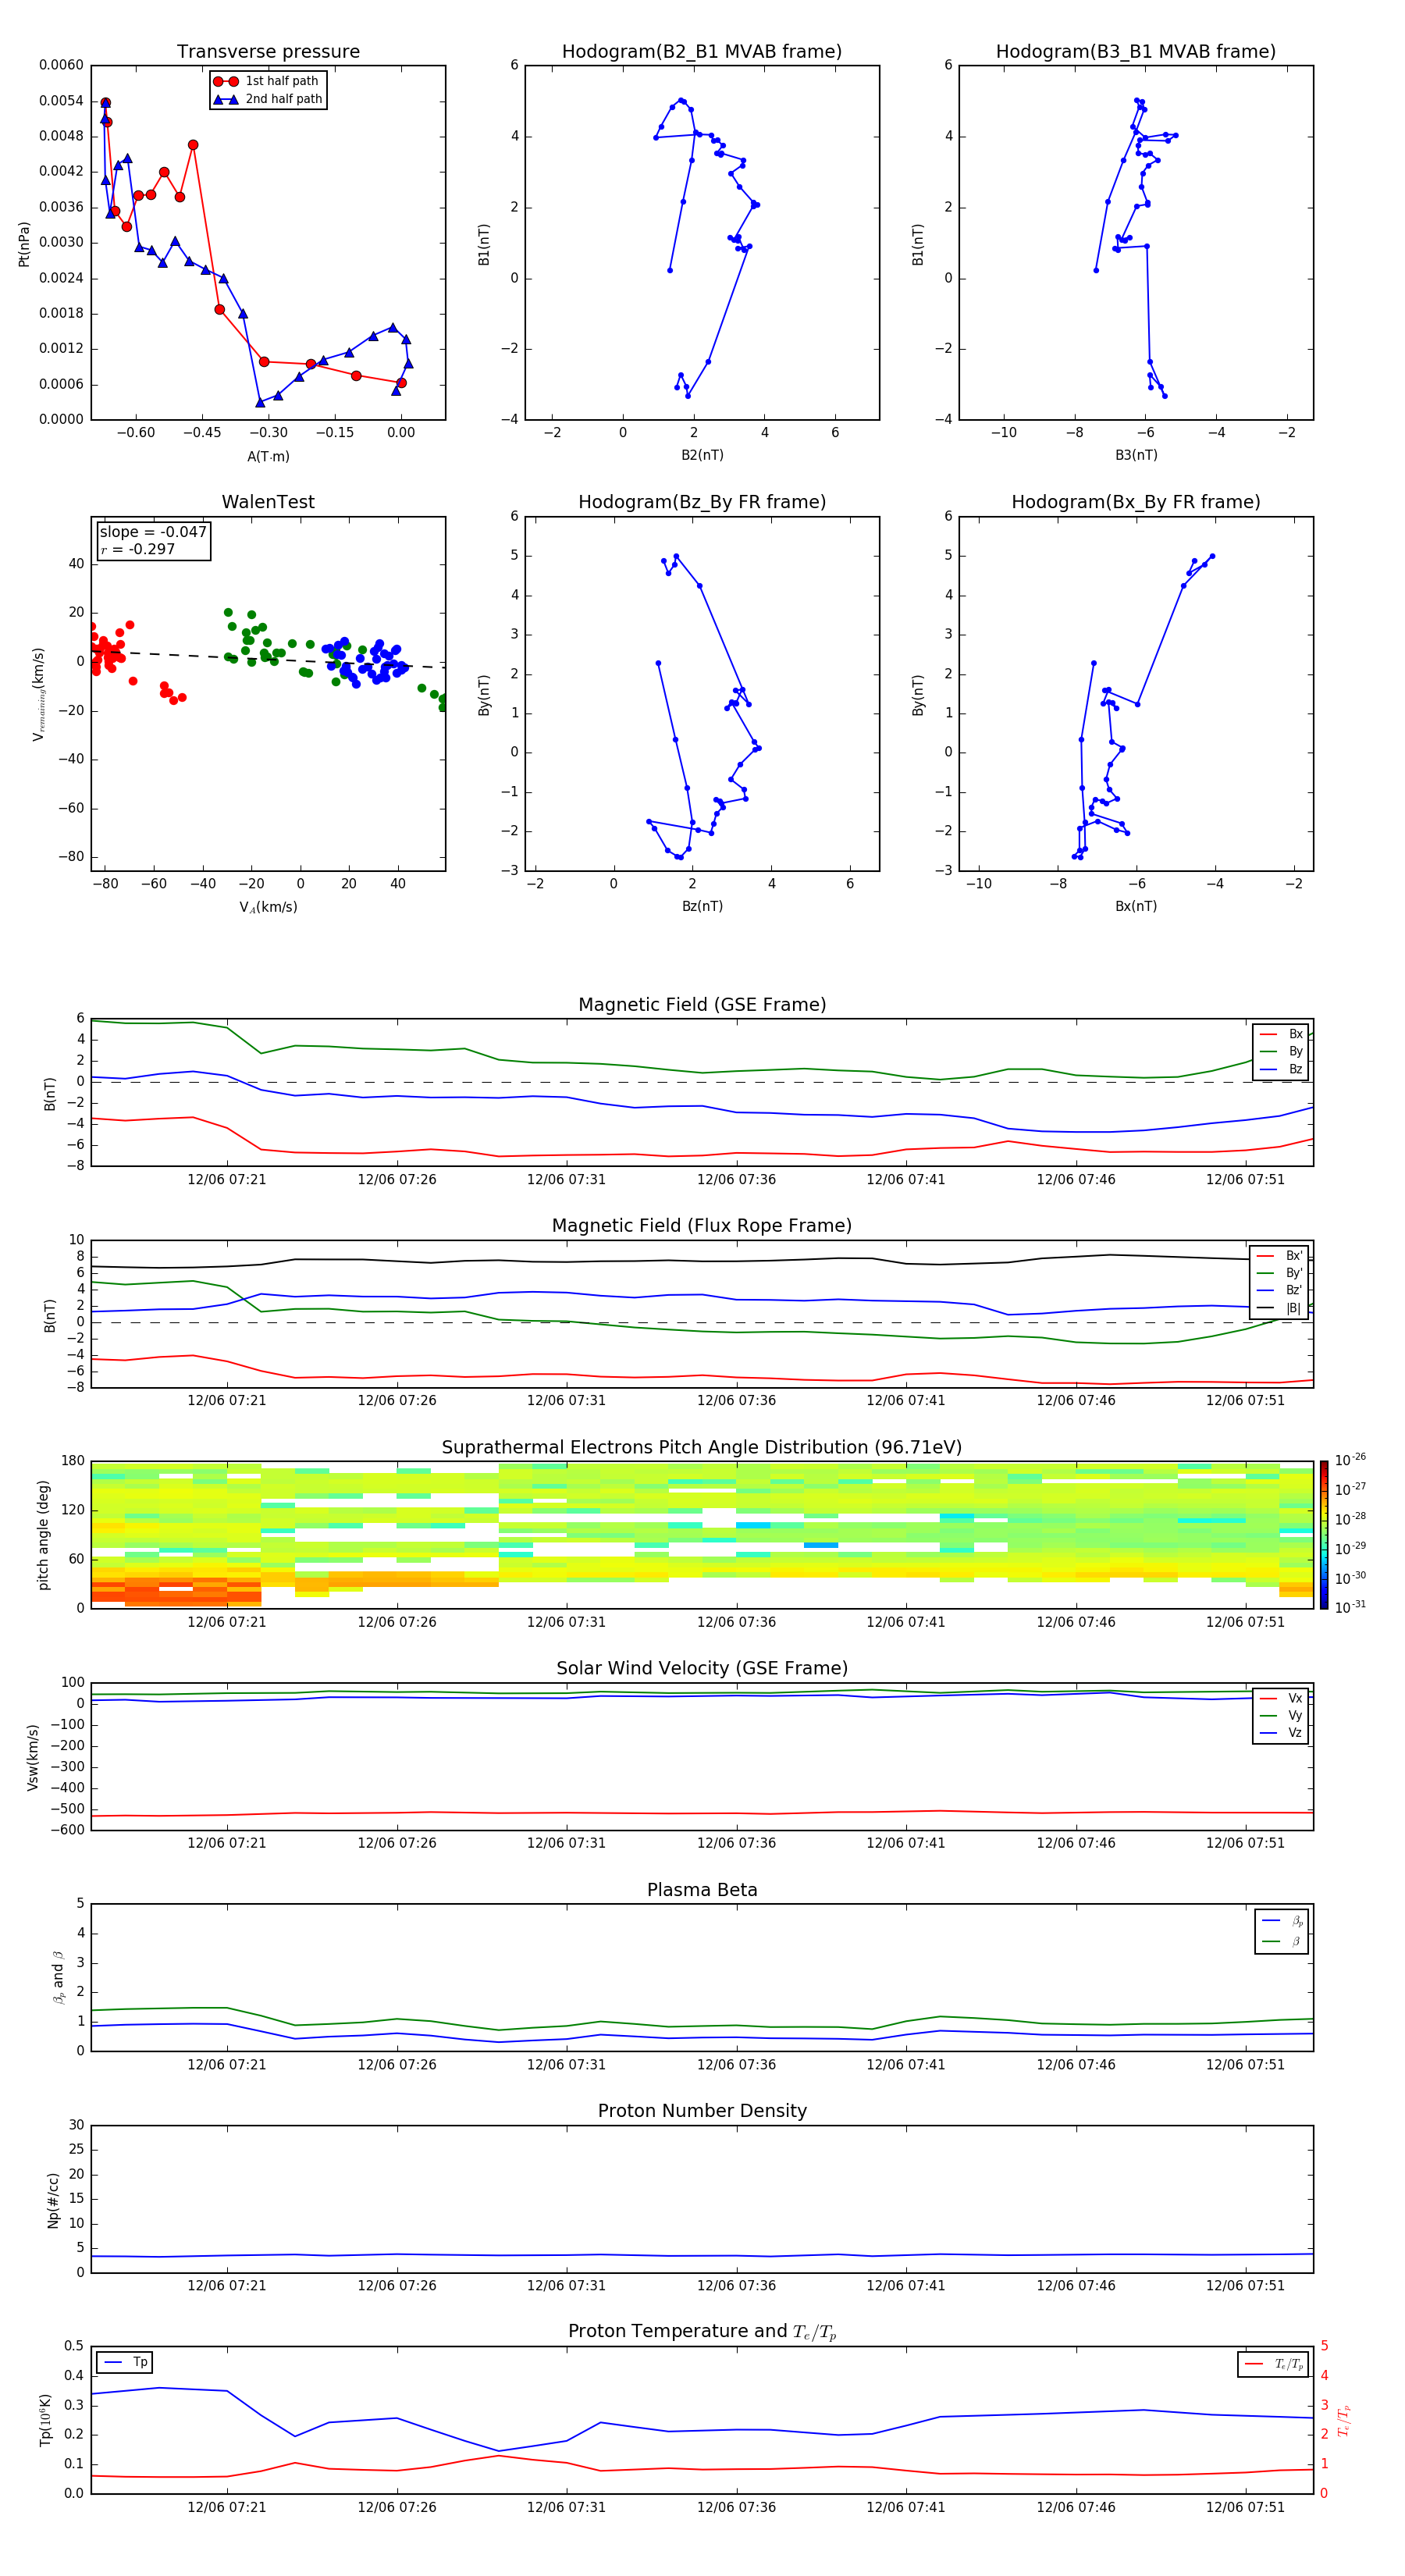Select the "1st half path" legend entry
Viewport: 1405px width, 2576px height.
click(x=266, y=81)
